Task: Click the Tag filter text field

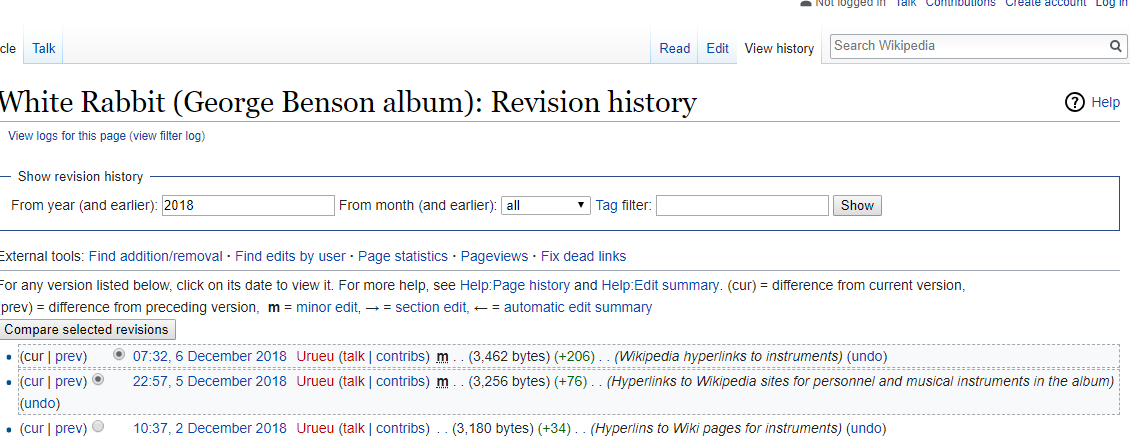Action: tap(742, 205)
